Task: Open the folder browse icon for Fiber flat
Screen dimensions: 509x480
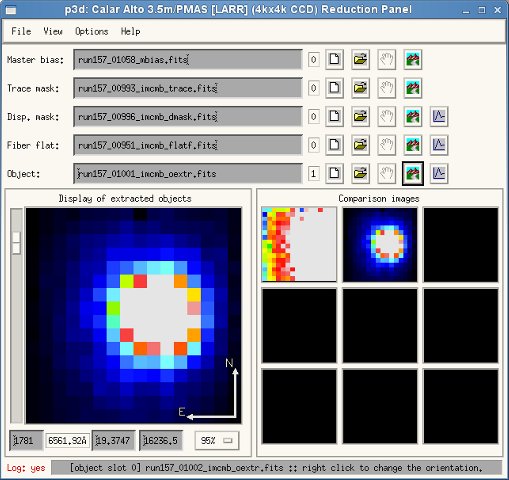Action: pos(360,145)
